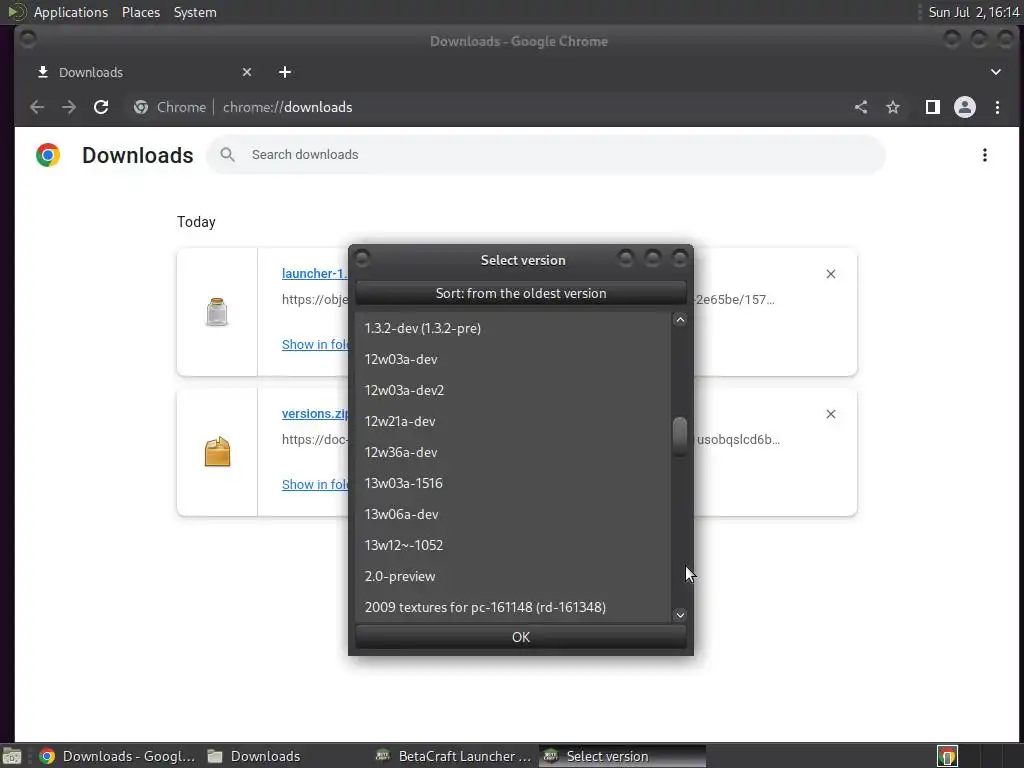The image size is (1024, 768).
Task: Toggle Sort: from the oldest version
Action: click(520, 293)
